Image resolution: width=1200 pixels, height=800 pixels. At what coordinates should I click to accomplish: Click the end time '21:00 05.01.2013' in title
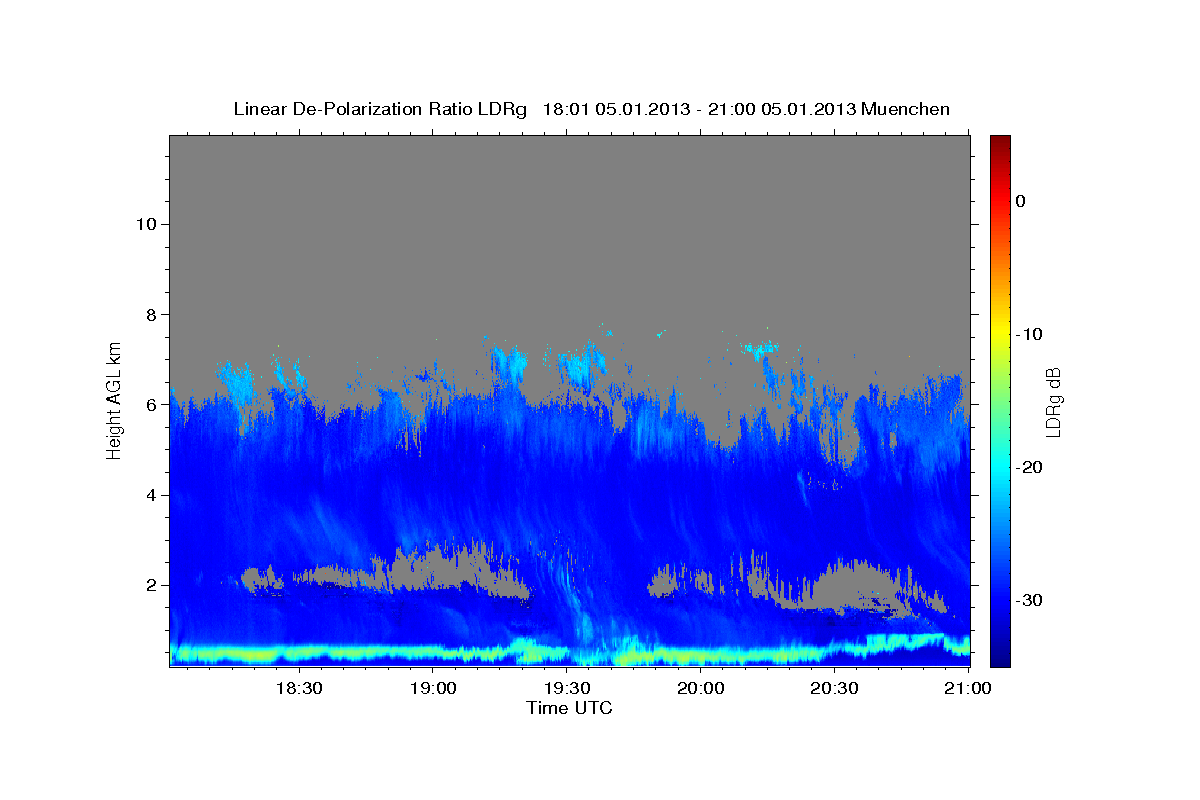(782, 109)
